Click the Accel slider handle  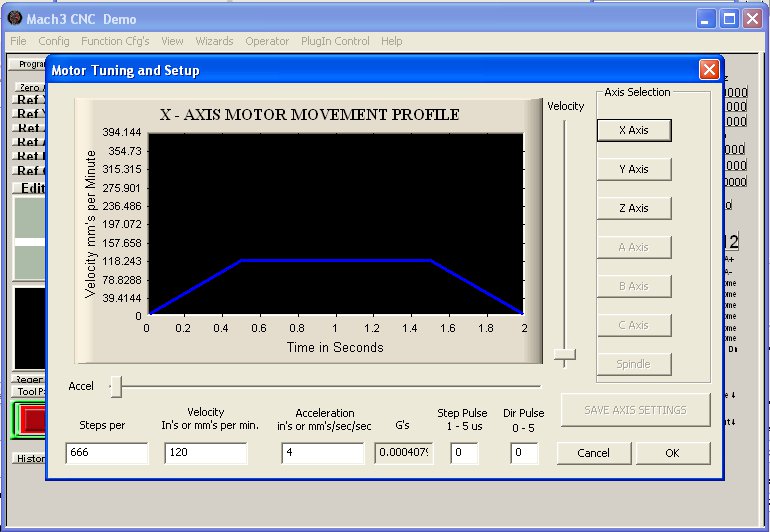tap(116, 386)
